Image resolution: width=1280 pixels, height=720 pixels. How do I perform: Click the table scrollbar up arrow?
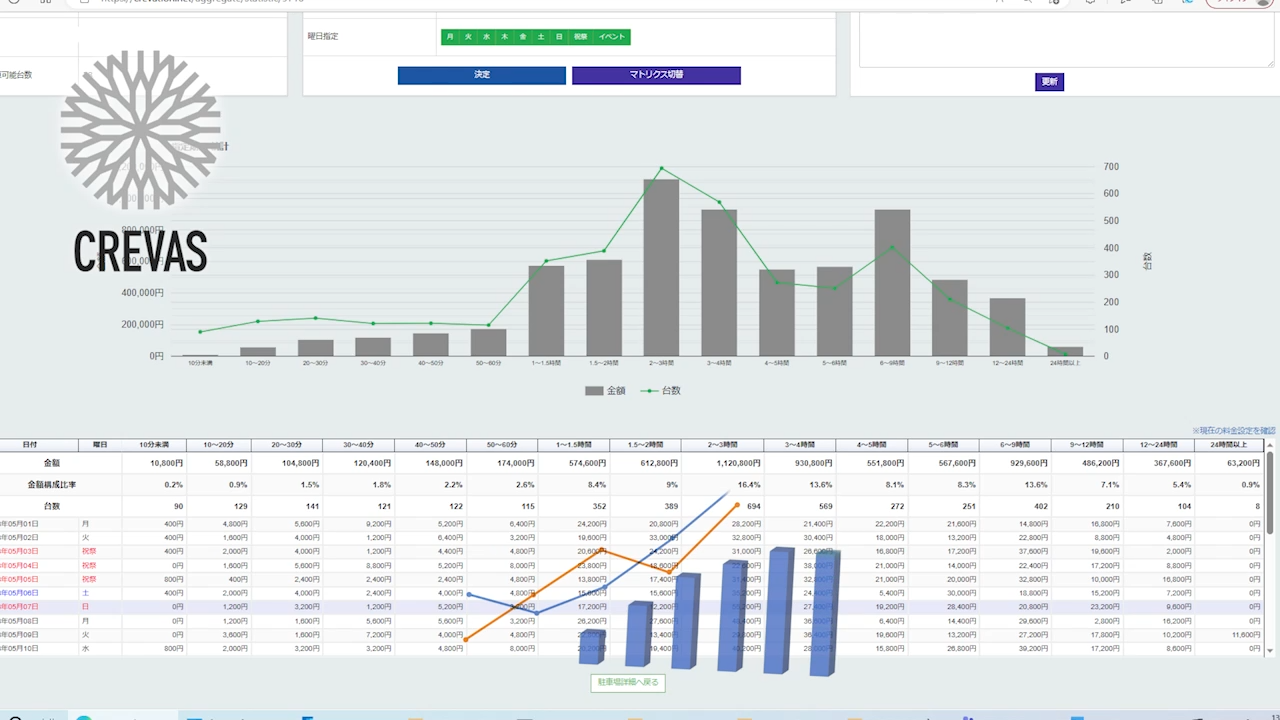tap(1271, 445)
